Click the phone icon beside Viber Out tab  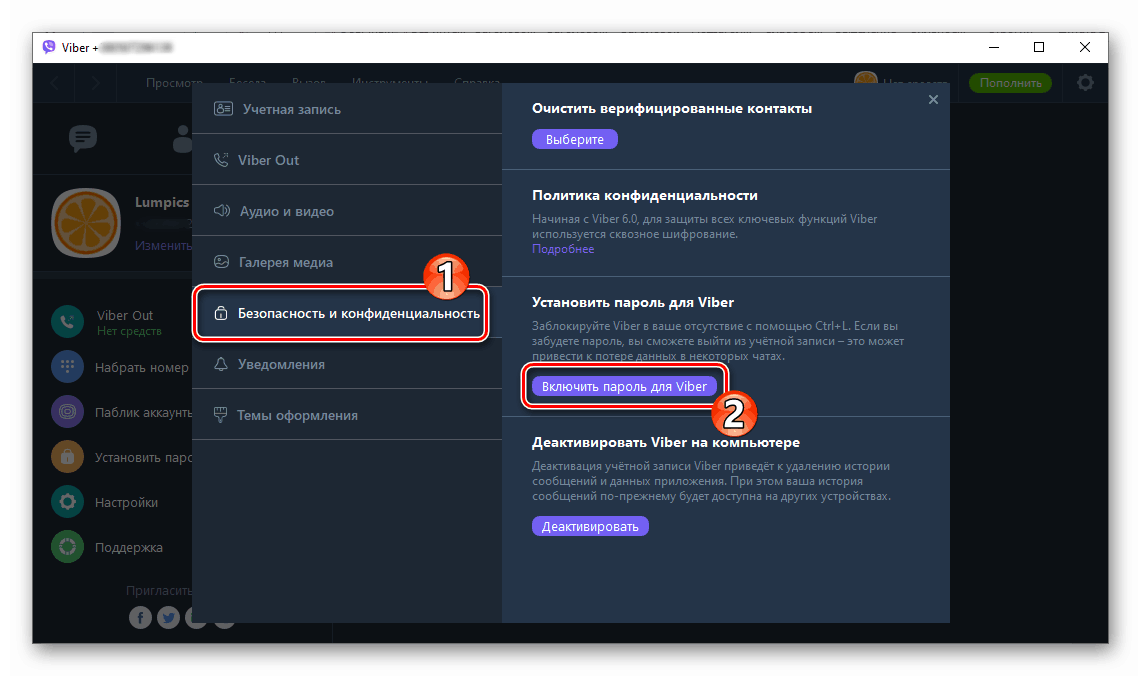(x=220, y=159)
